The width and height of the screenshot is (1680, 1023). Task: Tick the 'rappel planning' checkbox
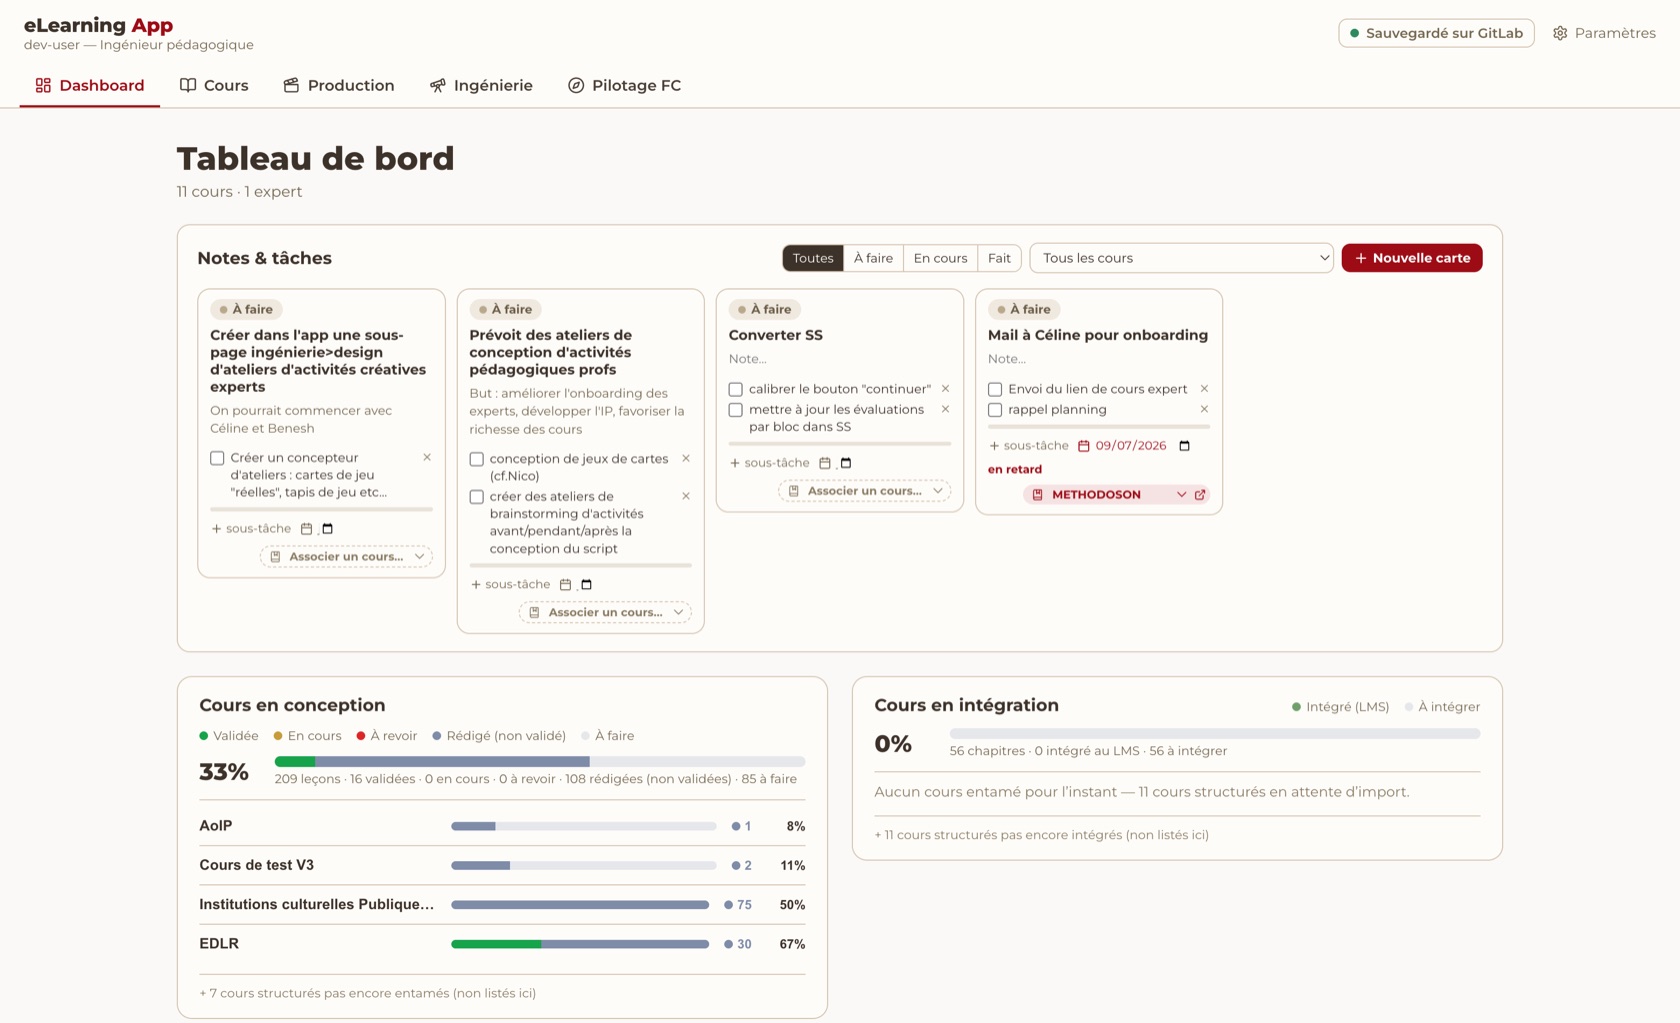995,410
